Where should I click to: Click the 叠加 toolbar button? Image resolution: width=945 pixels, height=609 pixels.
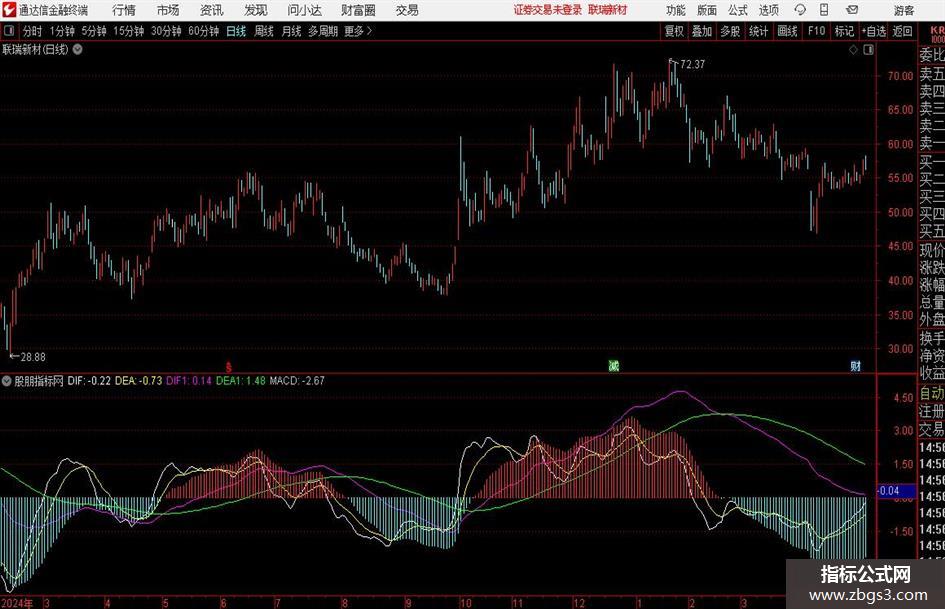(702, 31)
